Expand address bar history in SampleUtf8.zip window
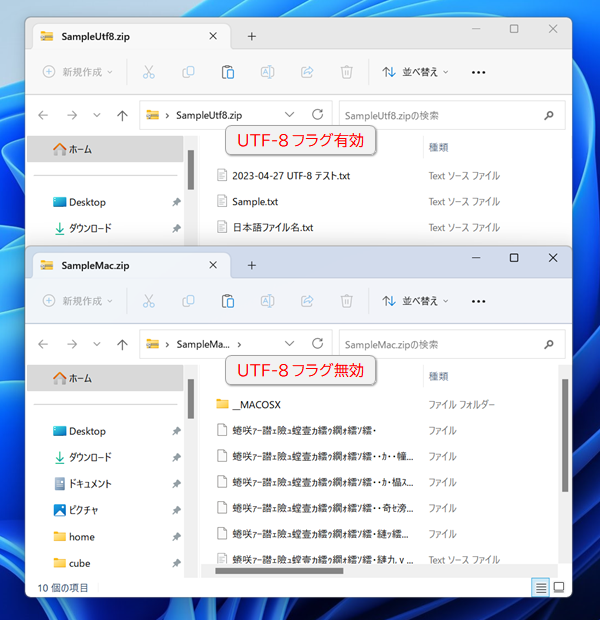600x620 pixels. pyautogui.click(x=290, y=115)
